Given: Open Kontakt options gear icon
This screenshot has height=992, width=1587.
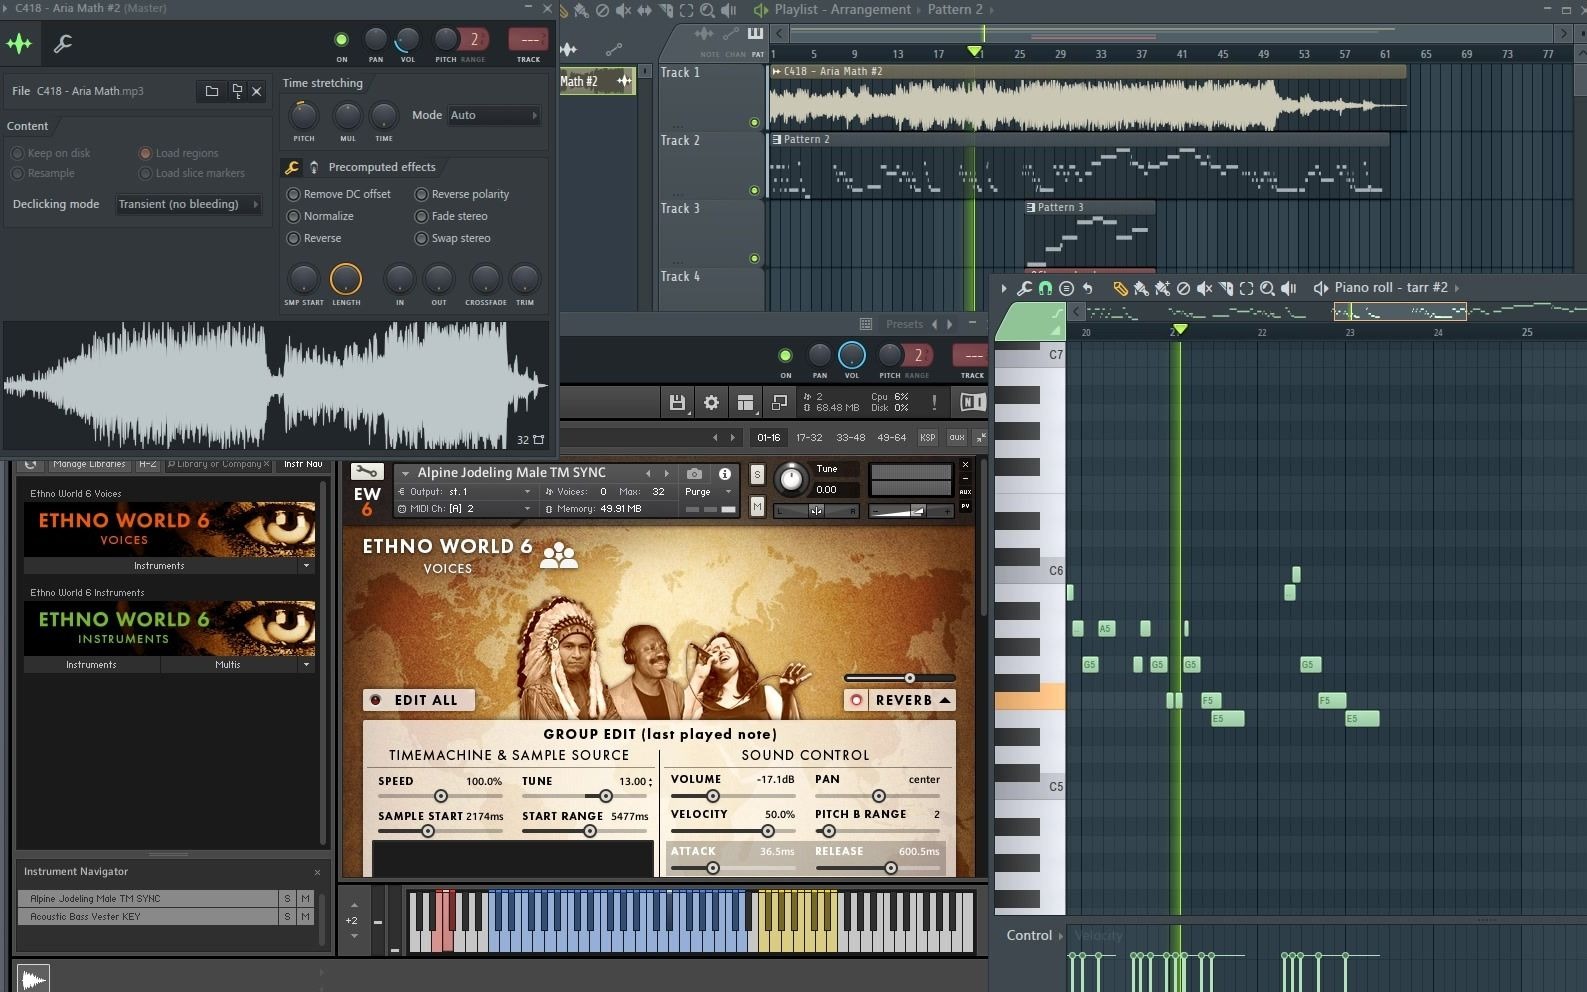Looking at the screenshot, I should pyautogui.click(x=711, y=402).
